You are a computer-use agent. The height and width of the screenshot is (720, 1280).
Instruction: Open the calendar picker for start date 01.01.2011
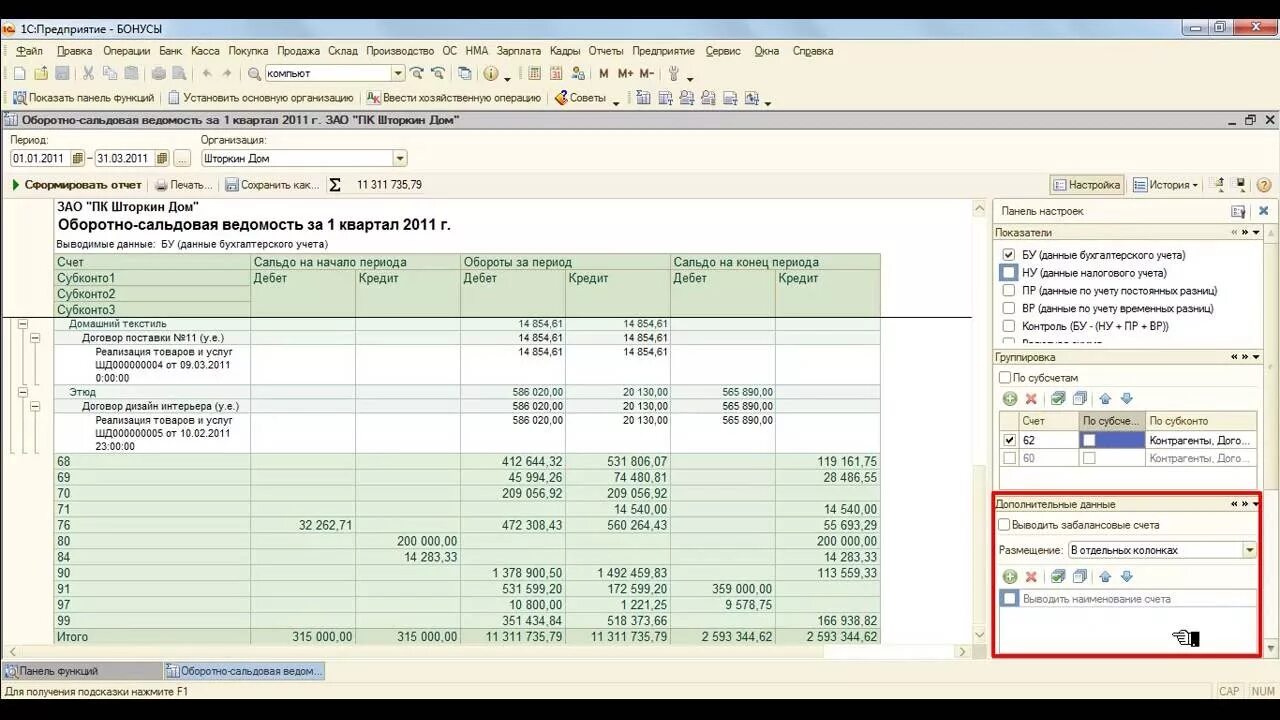[78, 158]
